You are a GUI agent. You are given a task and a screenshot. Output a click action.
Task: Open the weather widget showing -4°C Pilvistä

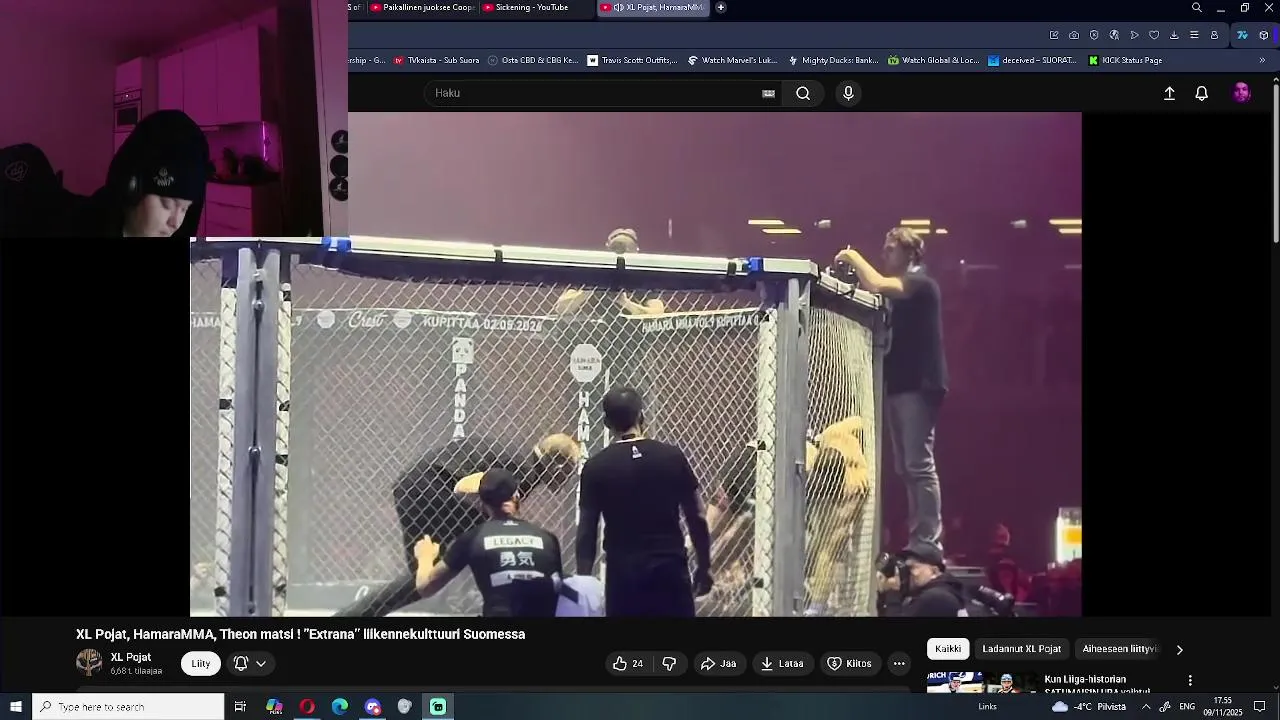[1089, 707]
